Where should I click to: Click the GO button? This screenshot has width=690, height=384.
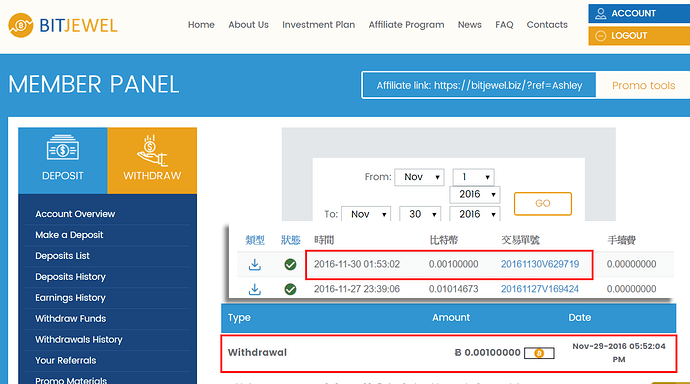point(543,204)
